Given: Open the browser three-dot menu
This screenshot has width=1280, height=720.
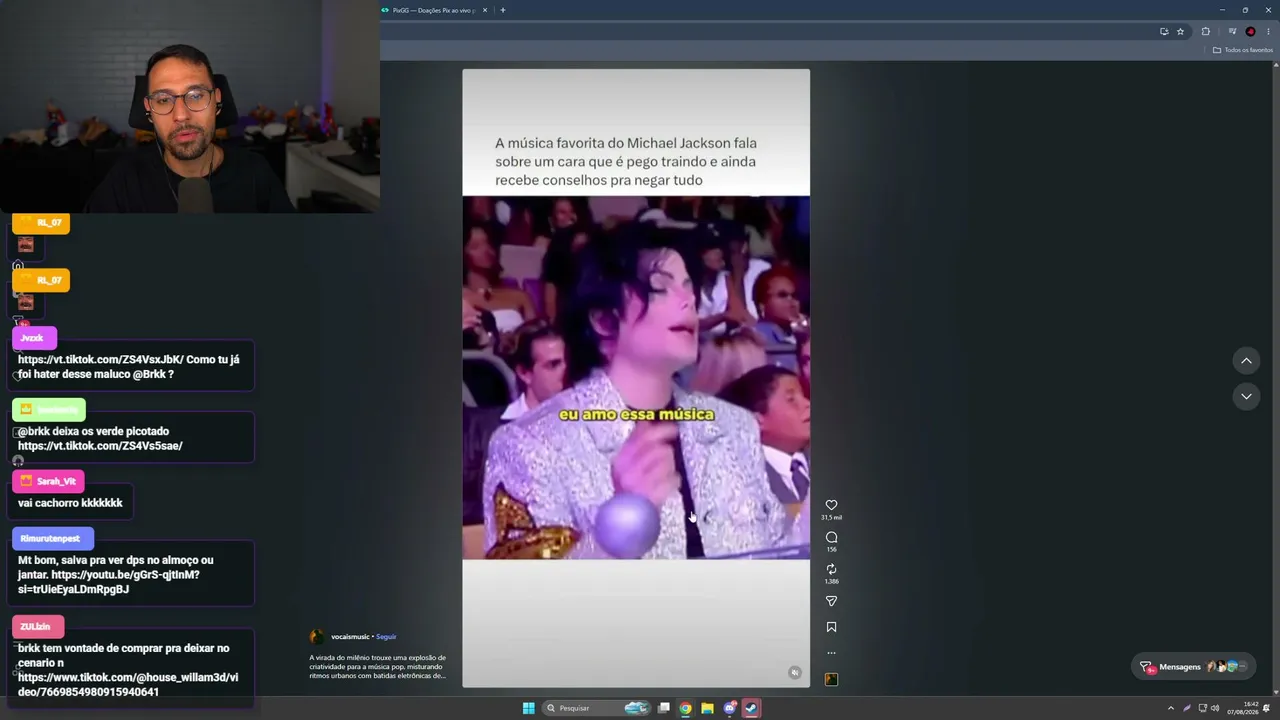Looking at the screenshot, I should 1268,31.
